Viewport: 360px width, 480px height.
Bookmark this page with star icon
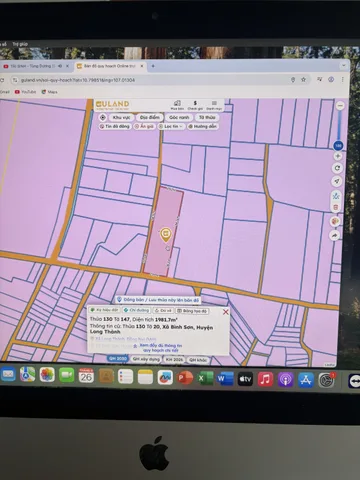tap(303, 80)
